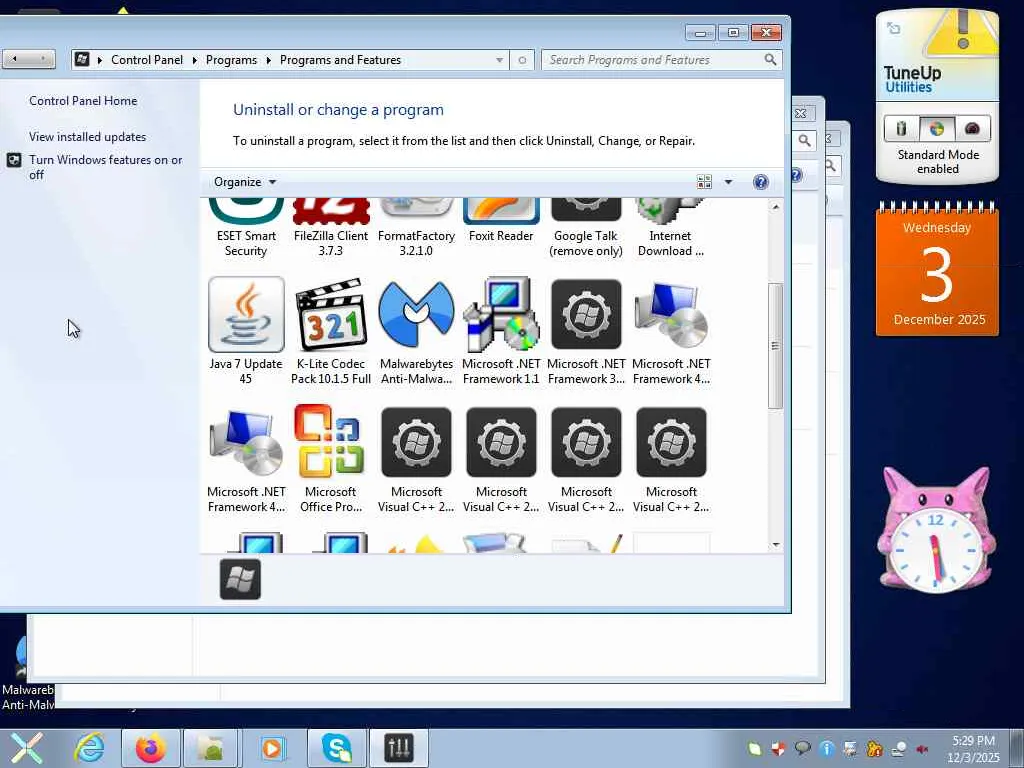Image resolution: width=1024 pixels, height=768 pixels.
Task: Go to Control Panel breadcrumb
Action: click(147, 60)
